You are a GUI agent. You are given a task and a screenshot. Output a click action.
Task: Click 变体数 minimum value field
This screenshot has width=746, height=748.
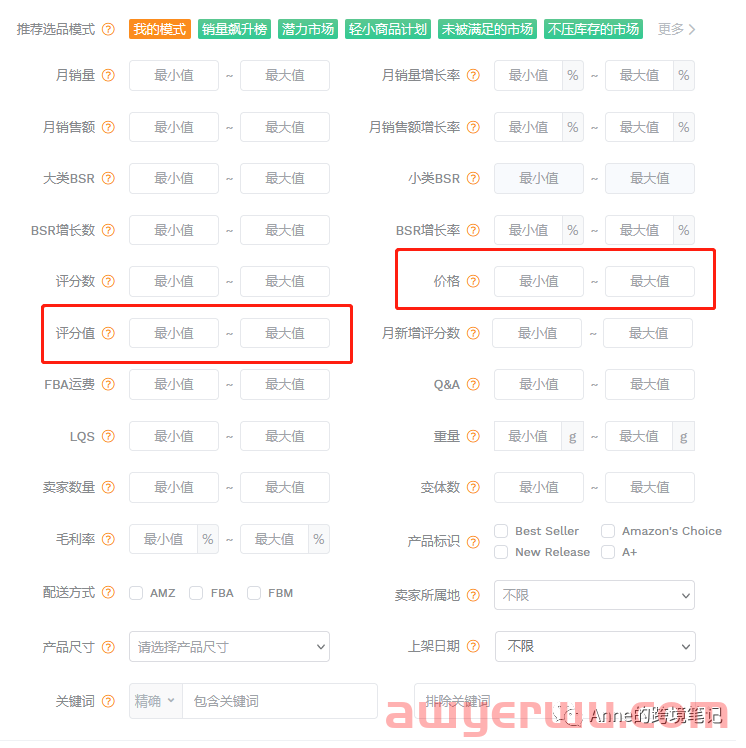click(539, 488)
